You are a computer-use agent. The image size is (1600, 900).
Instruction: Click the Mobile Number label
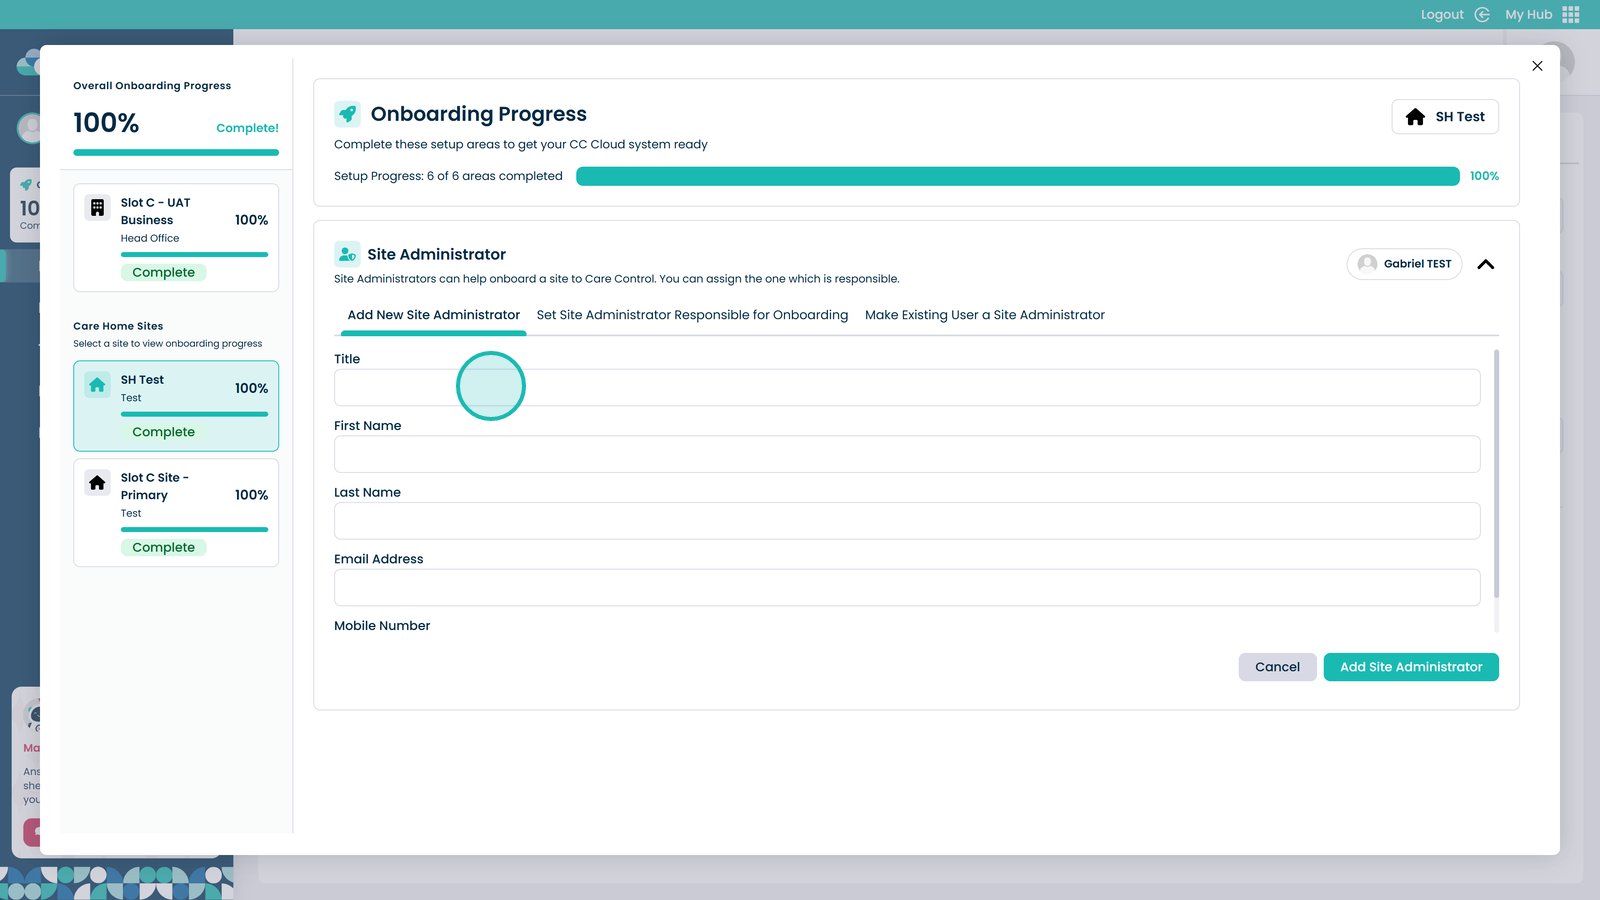coord(382,626)
